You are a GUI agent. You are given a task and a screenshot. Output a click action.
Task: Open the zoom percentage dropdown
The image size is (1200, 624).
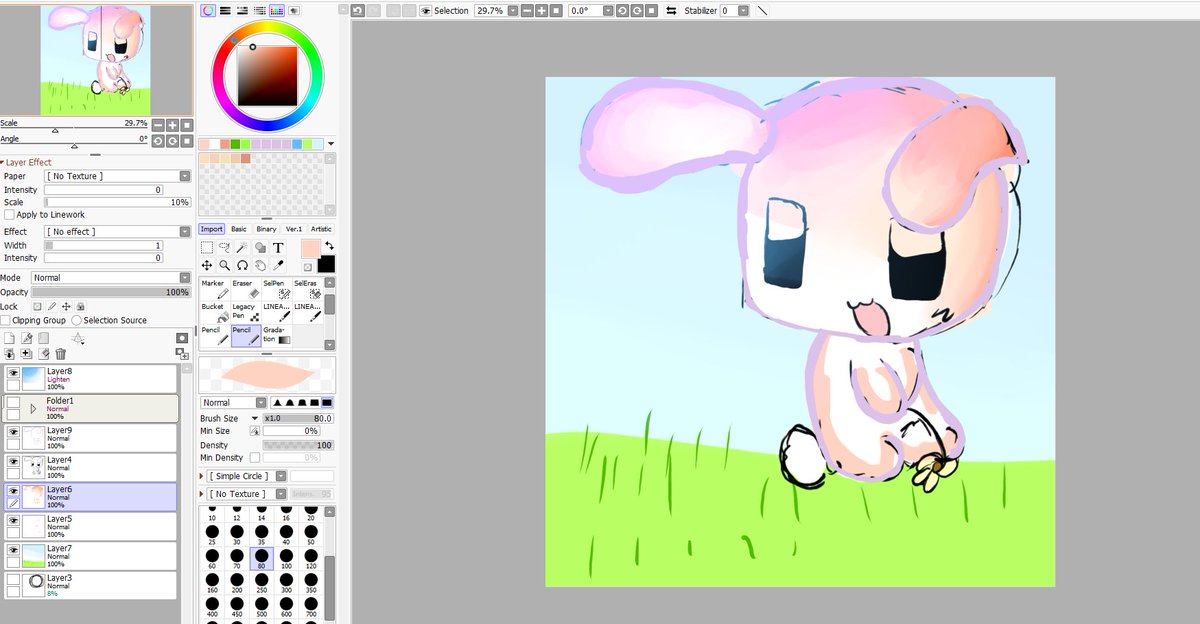512,10
